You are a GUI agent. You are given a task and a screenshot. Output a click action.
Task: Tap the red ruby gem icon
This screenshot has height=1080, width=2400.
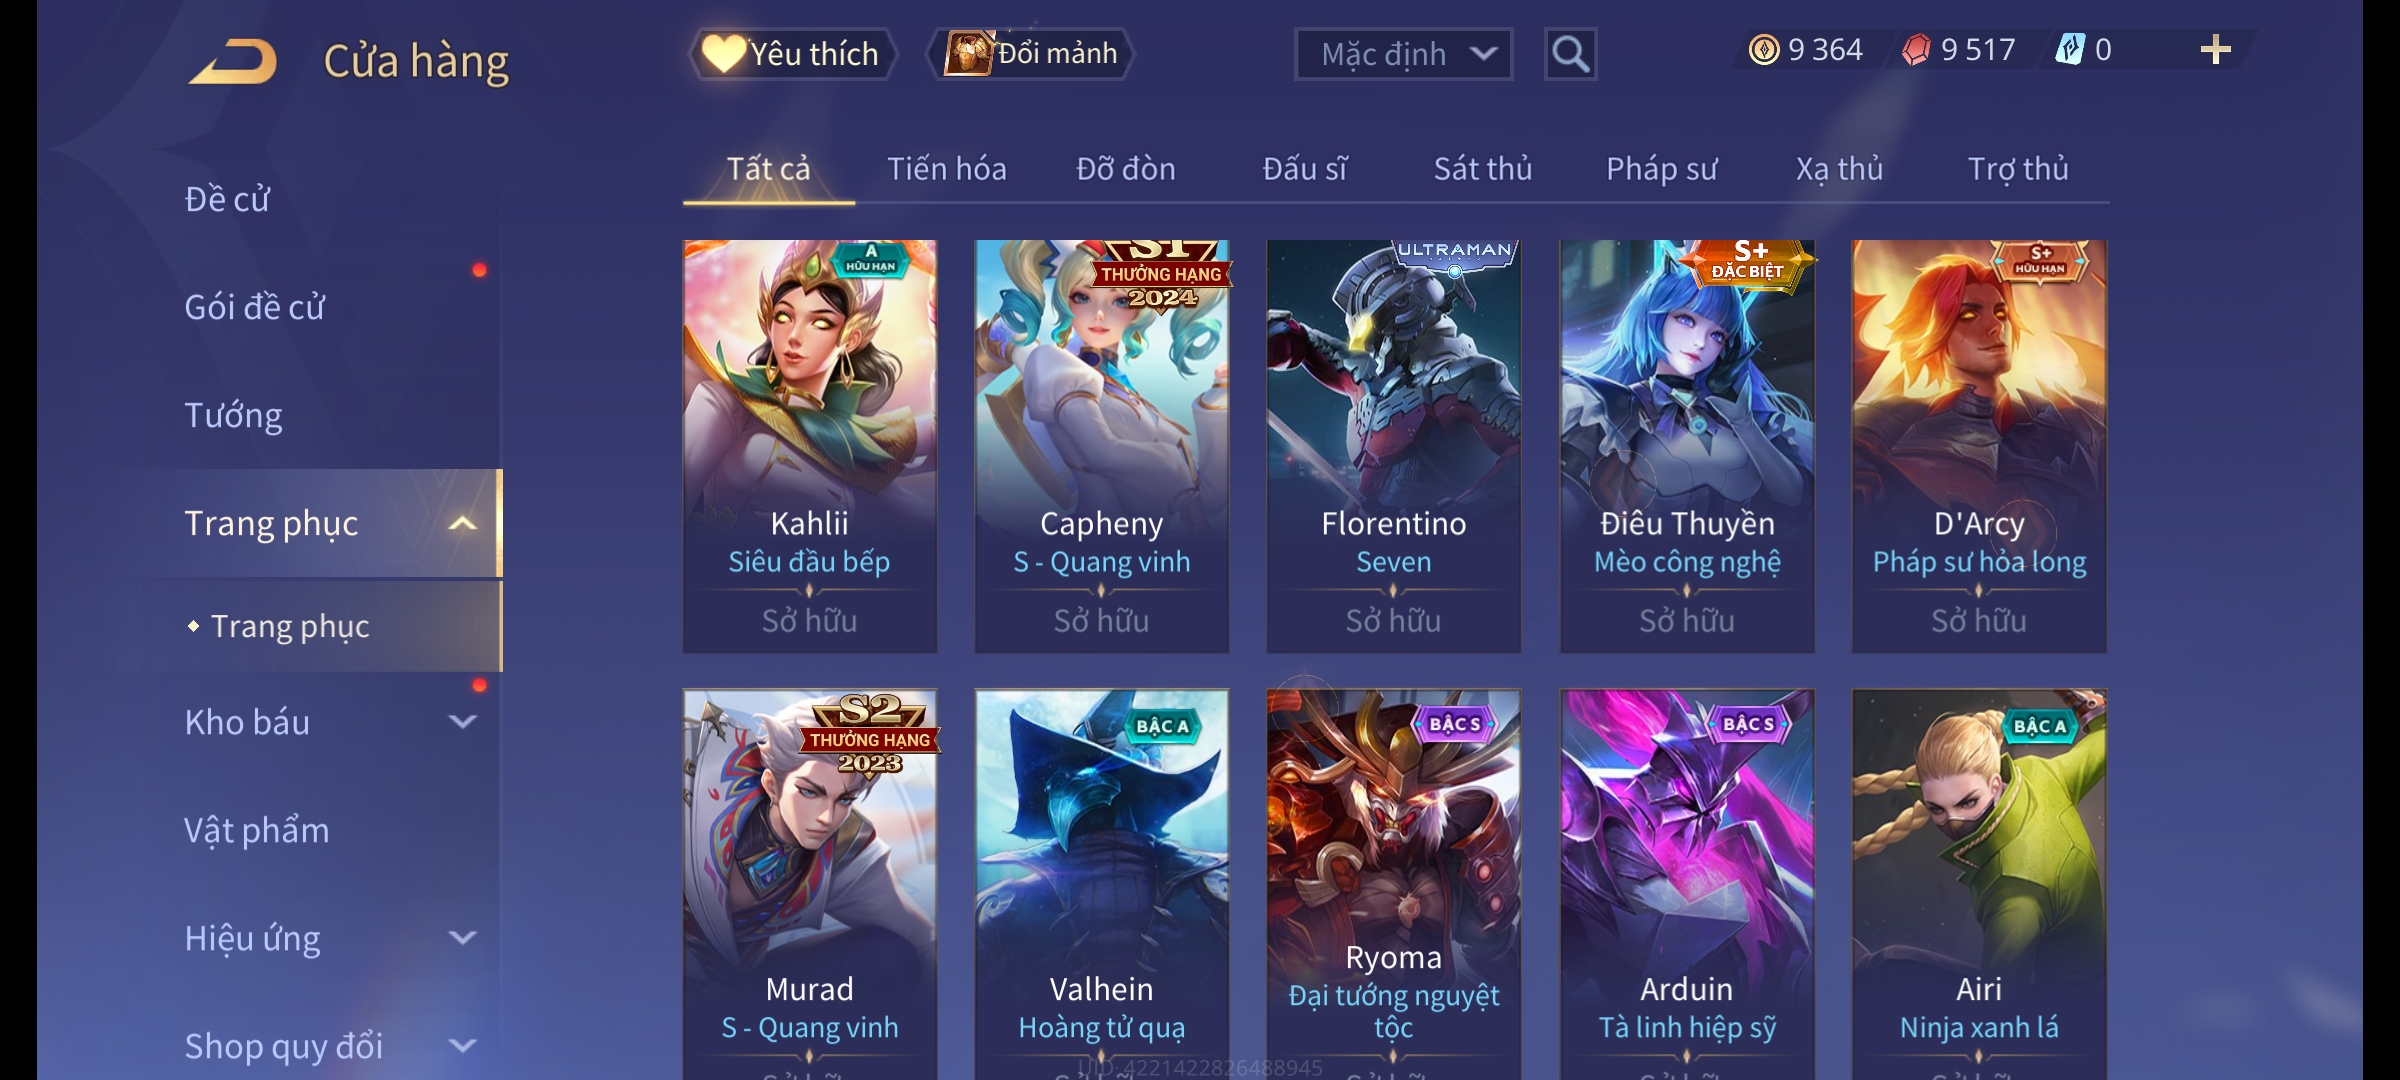point(1916,50)
